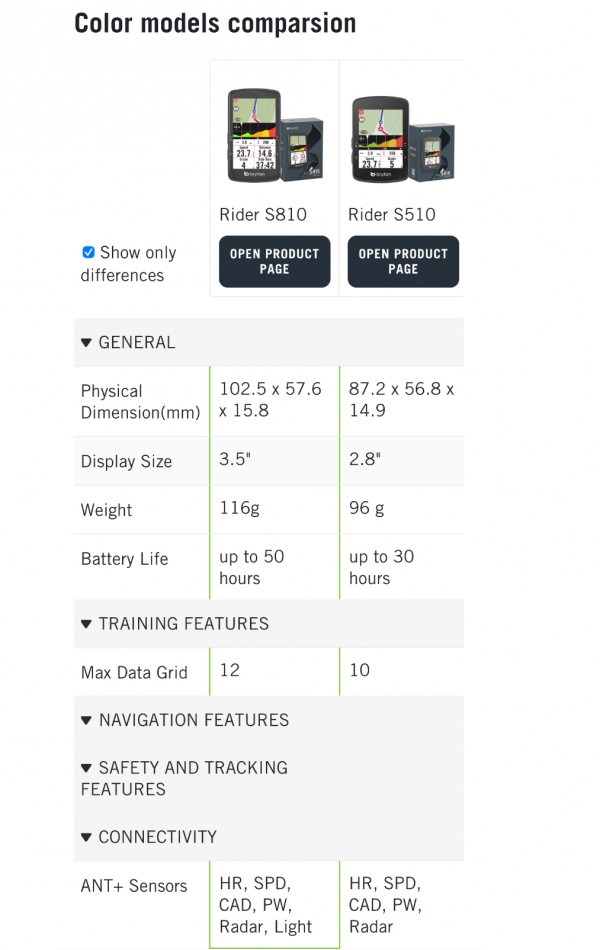Click the Color models comparison heading
Image resolution: width=600 pixels, height=950 pixels.
click(215, 22)
